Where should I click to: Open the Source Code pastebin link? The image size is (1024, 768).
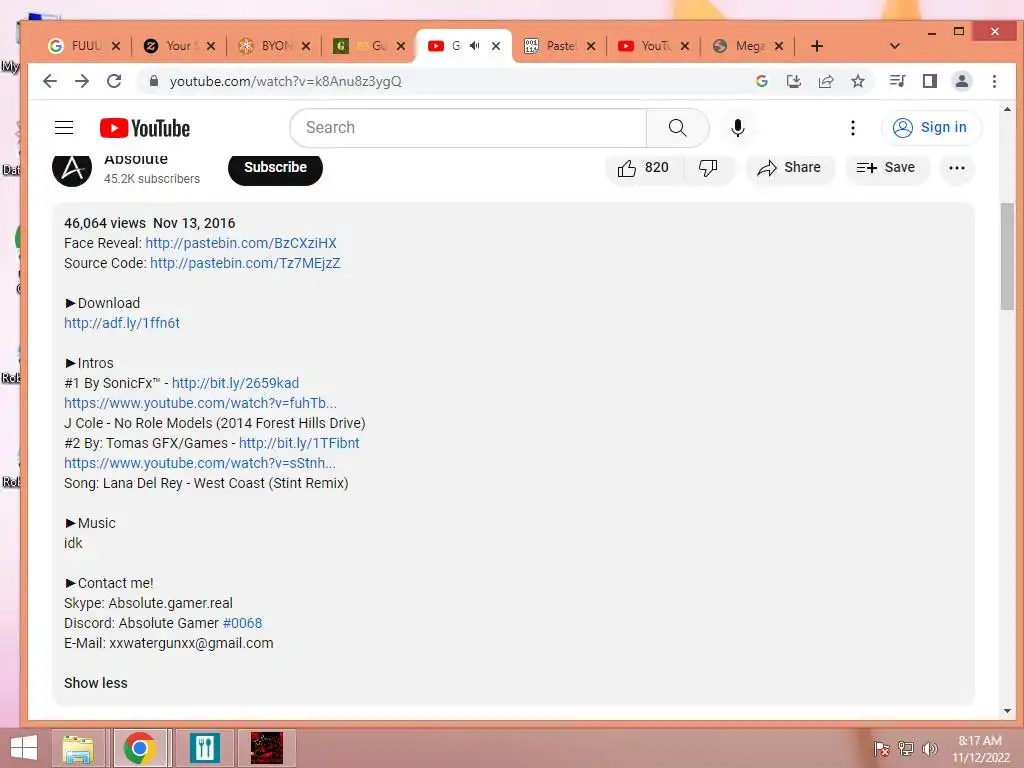[245, 263]
